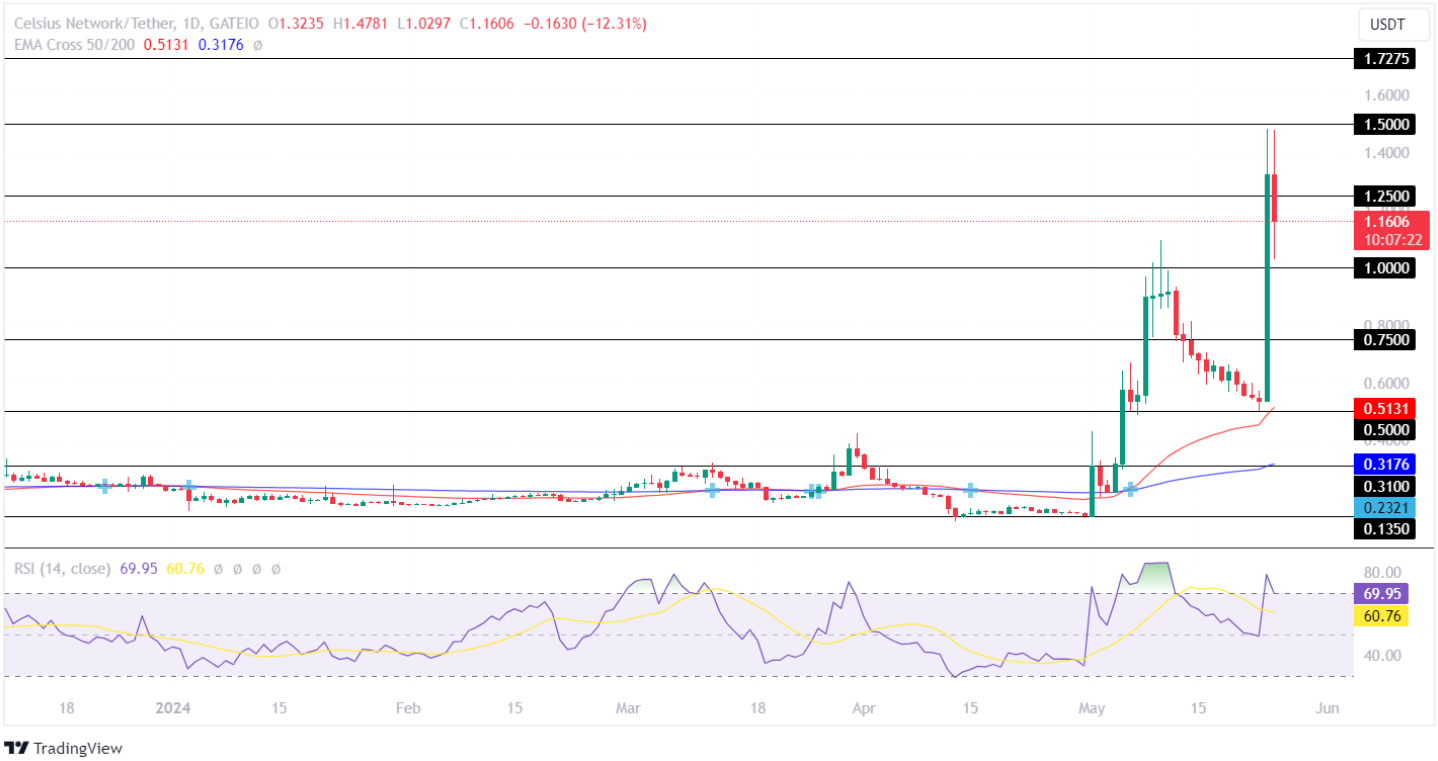The image size is (1438, 761).
Task: Select the 1.7275 horizontal line price label
Action: point(1385,59)
